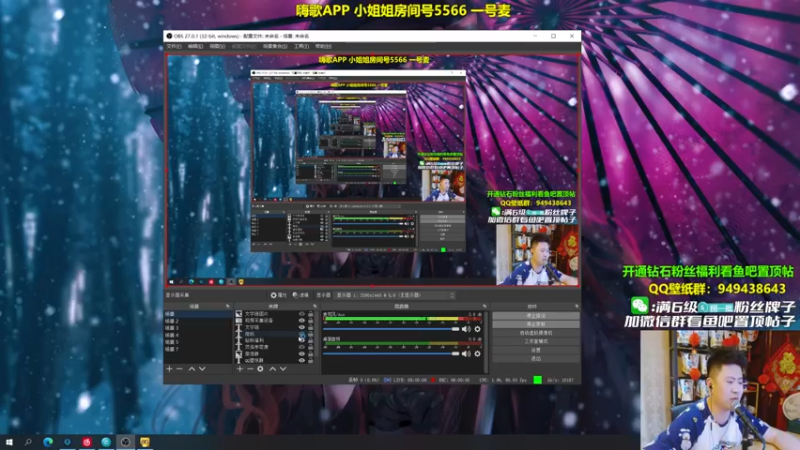Image resolution: width=800 pixels, height=450 pixels.
Task: Open source properties gear in Sources toolbar
Action: click(x=260, y=369)
